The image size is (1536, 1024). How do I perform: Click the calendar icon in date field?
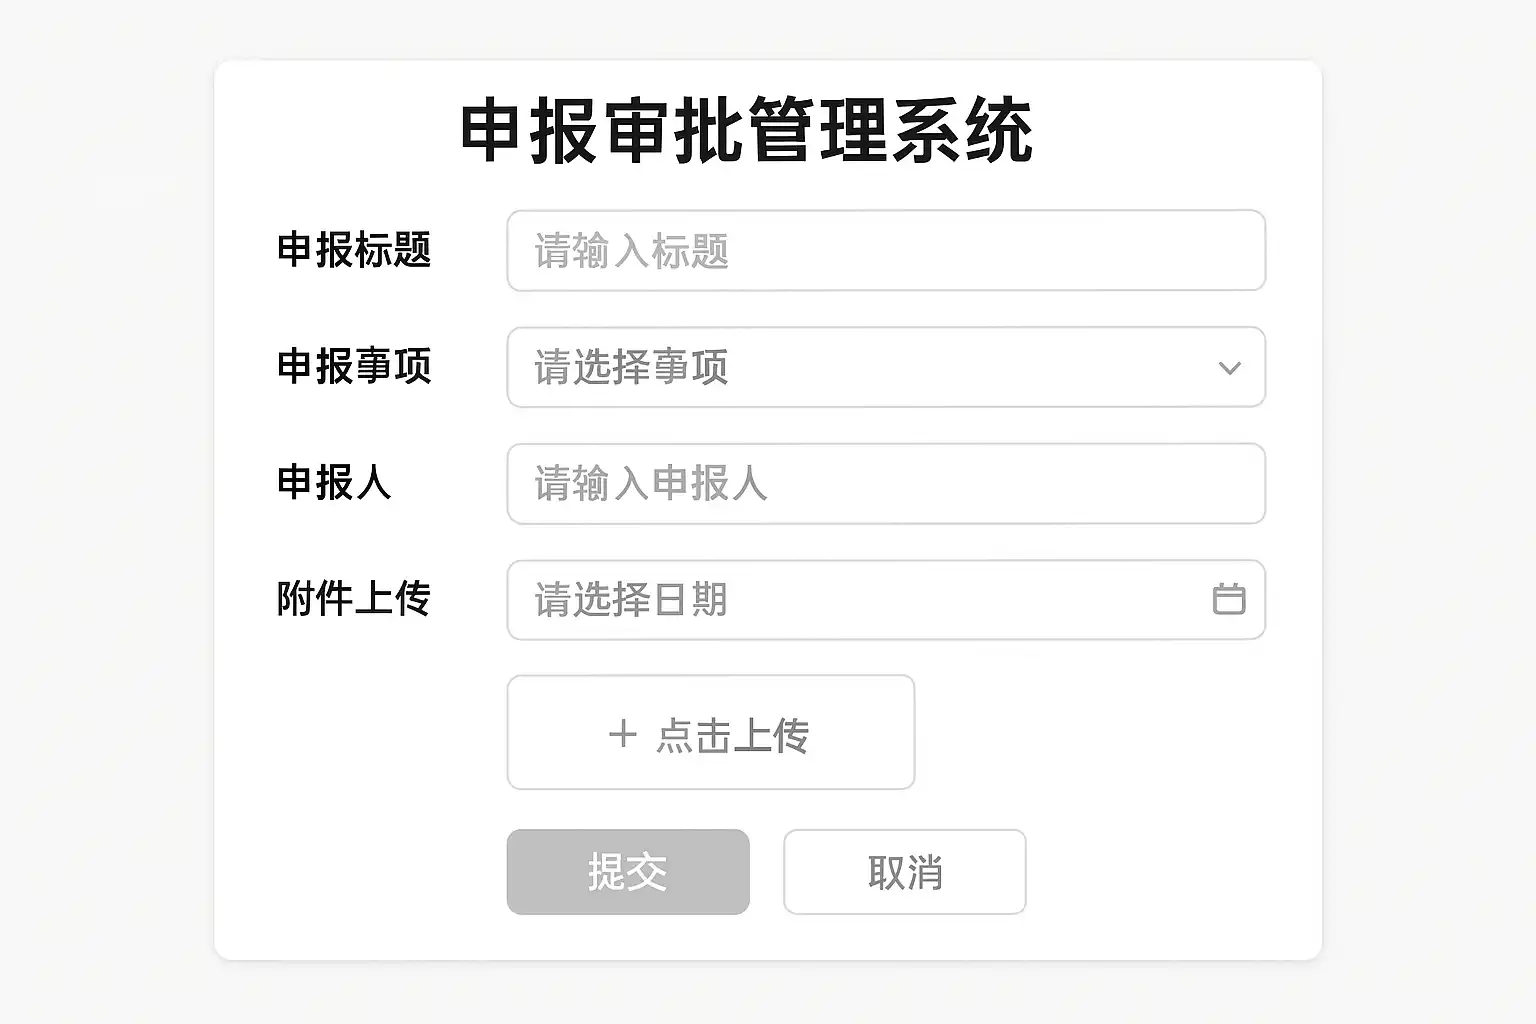coord(1228,599)
